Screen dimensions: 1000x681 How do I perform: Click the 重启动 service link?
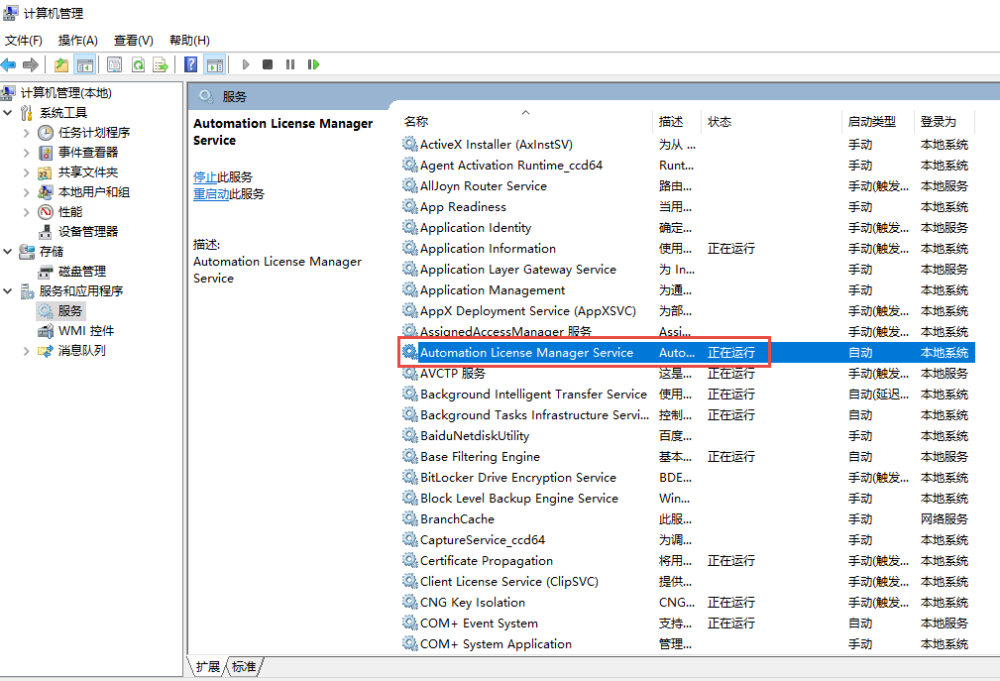[x=211, y=194]
